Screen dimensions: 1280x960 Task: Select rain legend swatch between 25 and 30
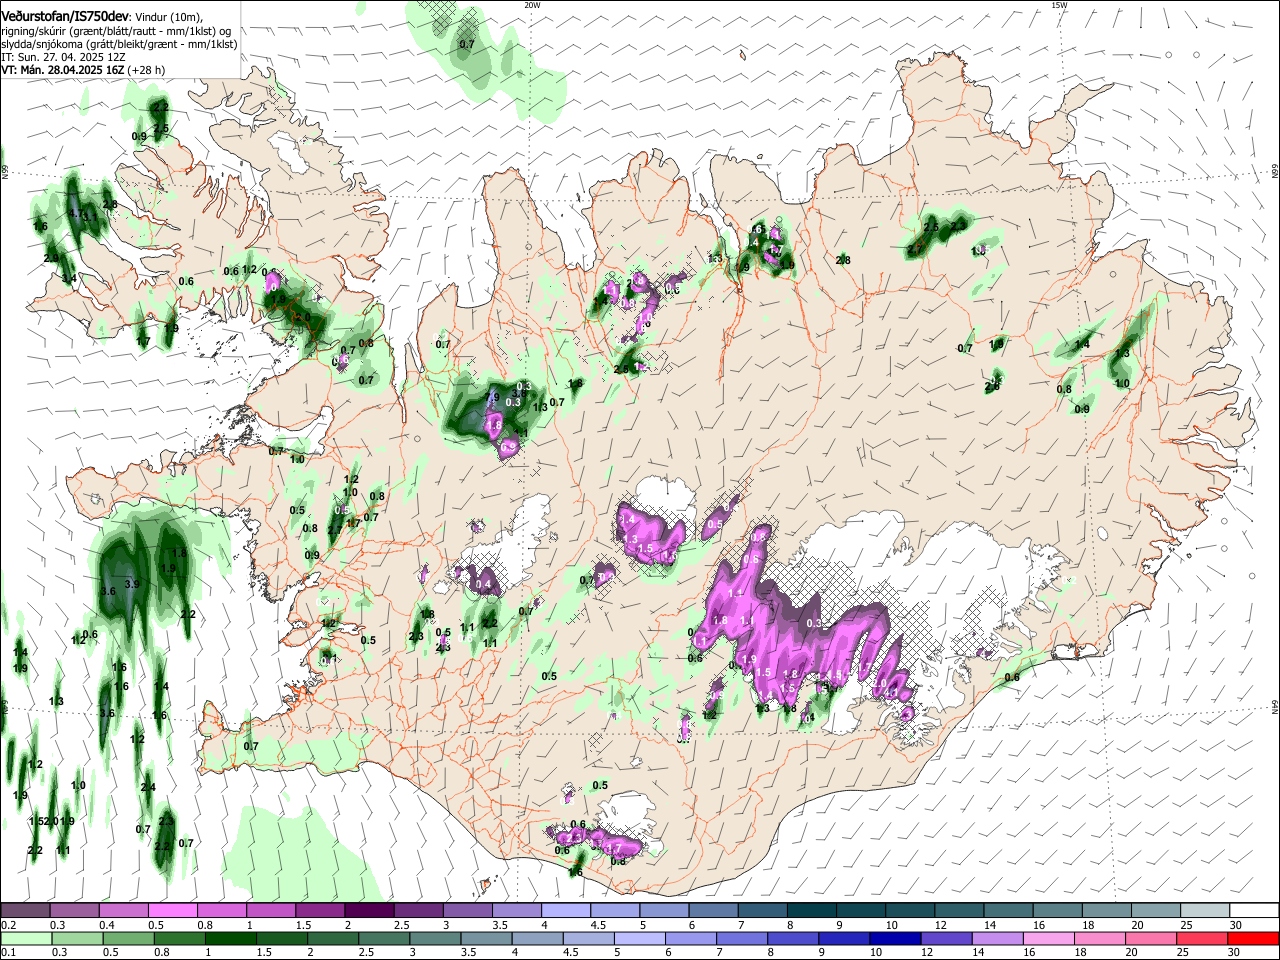(x=1203, y=938)
